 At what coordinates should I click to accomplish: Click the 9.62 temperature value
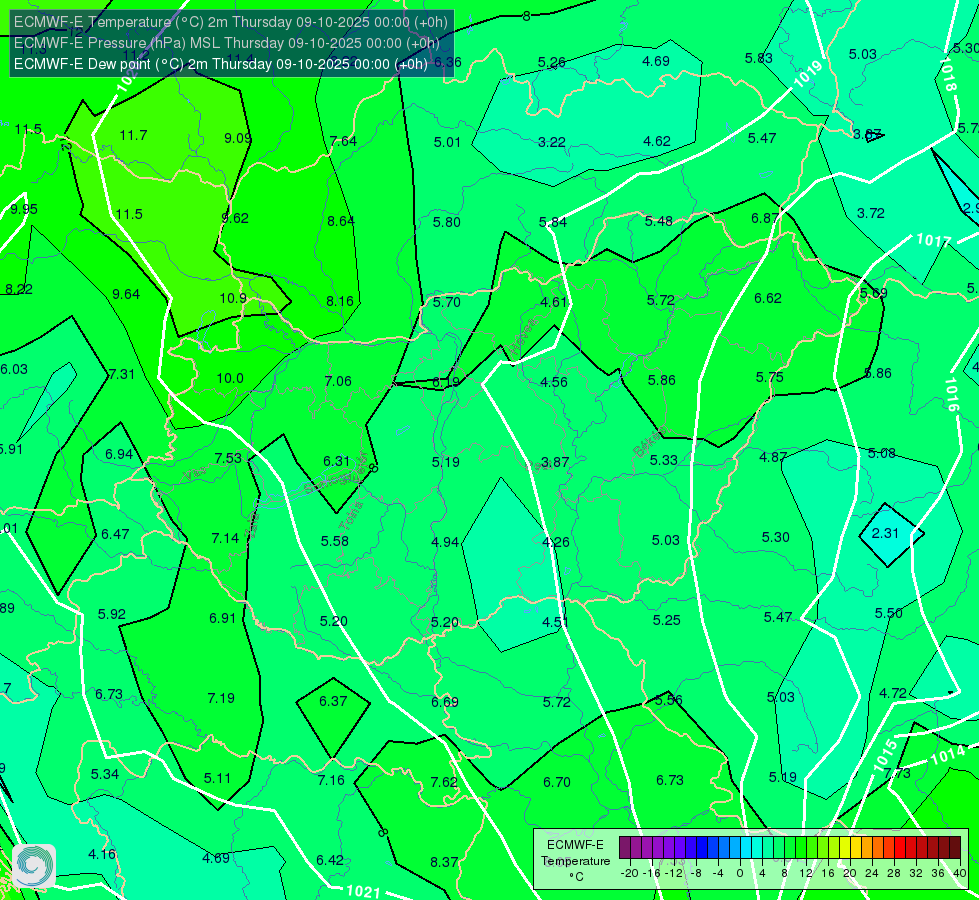(235, 218)
